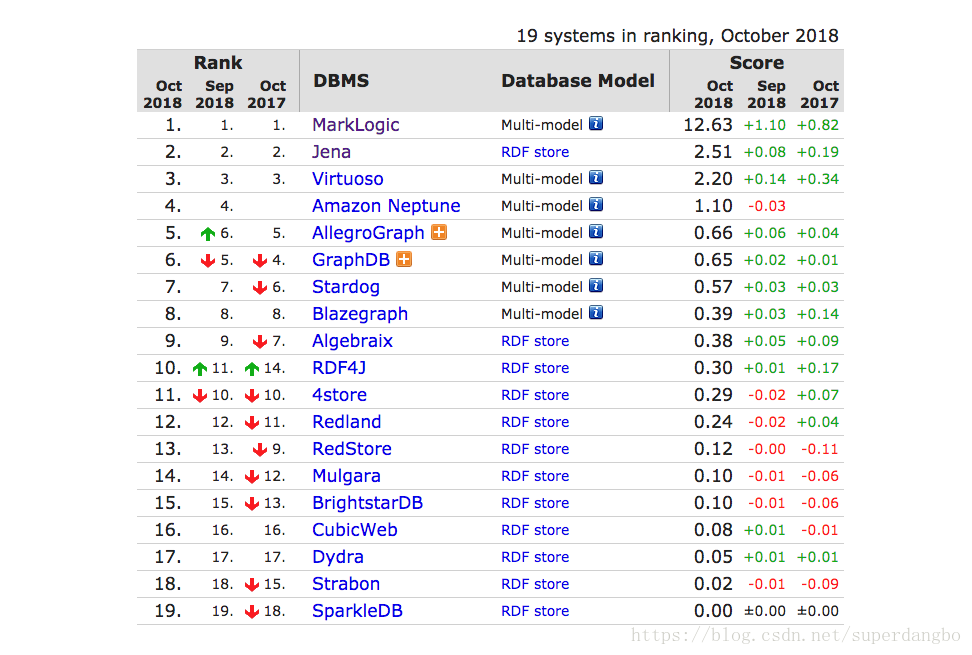Open the CubicWeb link
972x655 pixels.
click(355, 530)
